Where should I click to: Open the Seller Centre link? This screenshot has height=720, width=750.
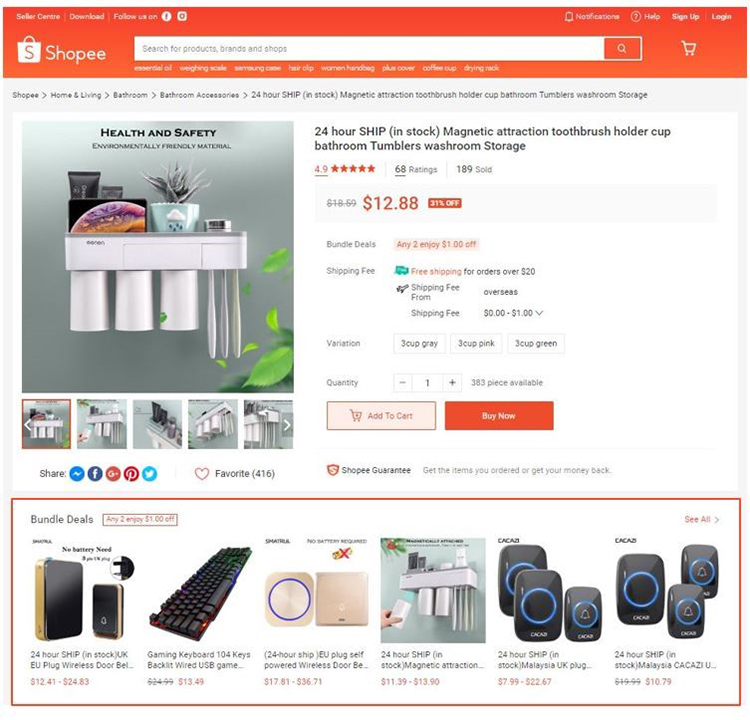[38, 16]
